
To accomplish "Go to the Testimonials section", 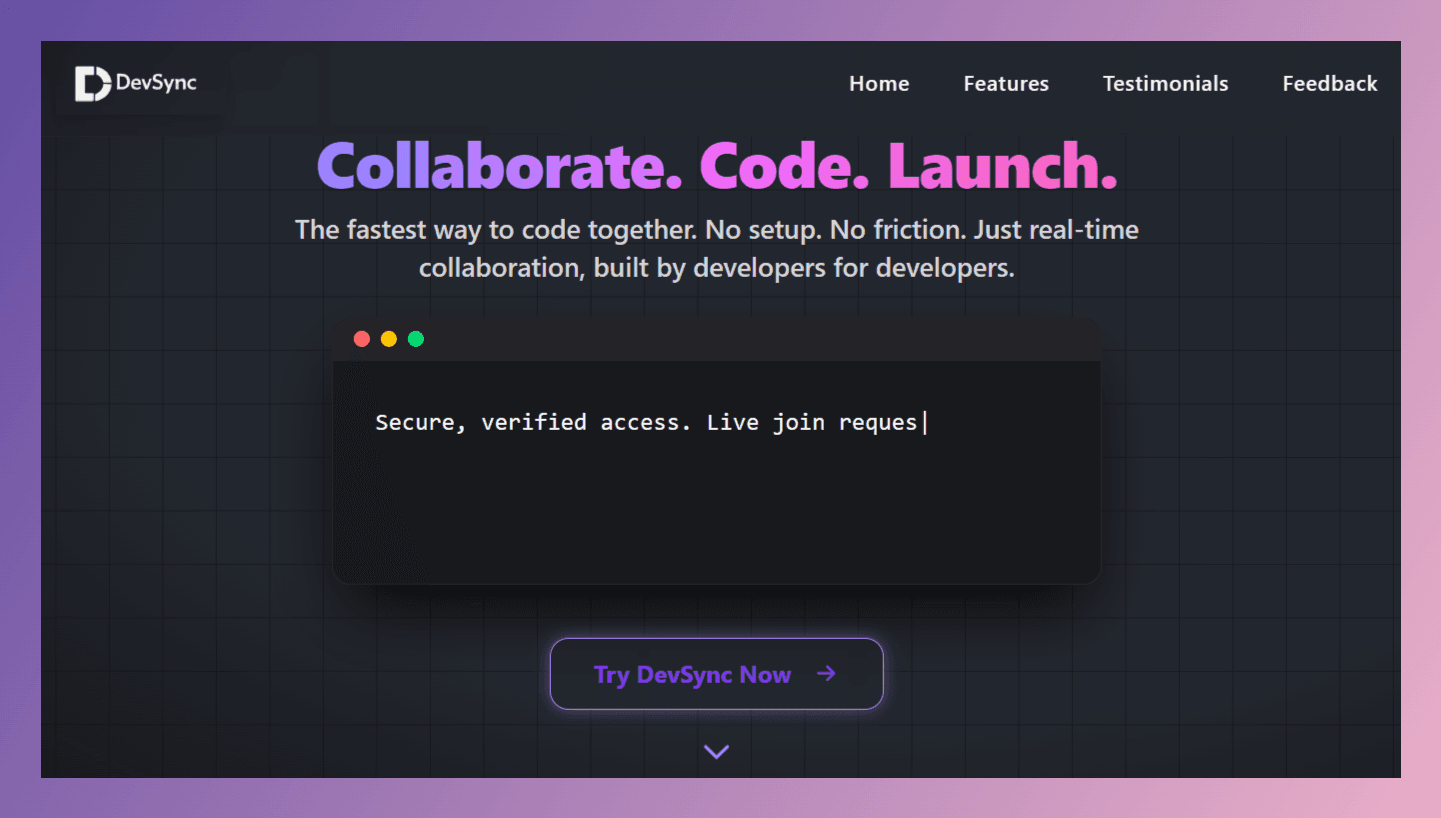I will click(1165, 84).
